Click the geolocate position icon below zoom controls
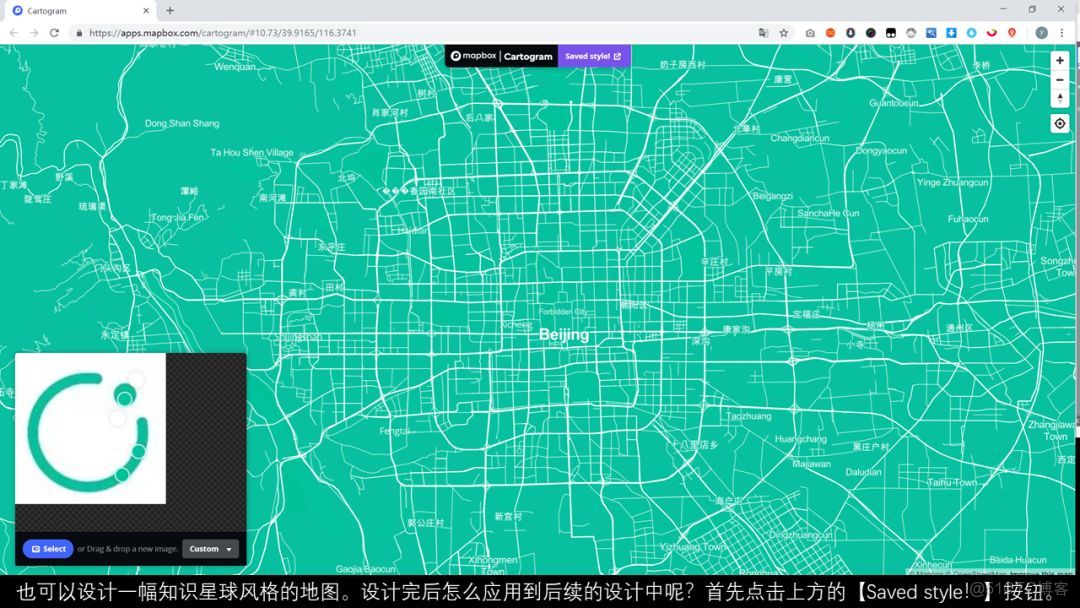1080x608 pixels. [x=1060, y=123]
